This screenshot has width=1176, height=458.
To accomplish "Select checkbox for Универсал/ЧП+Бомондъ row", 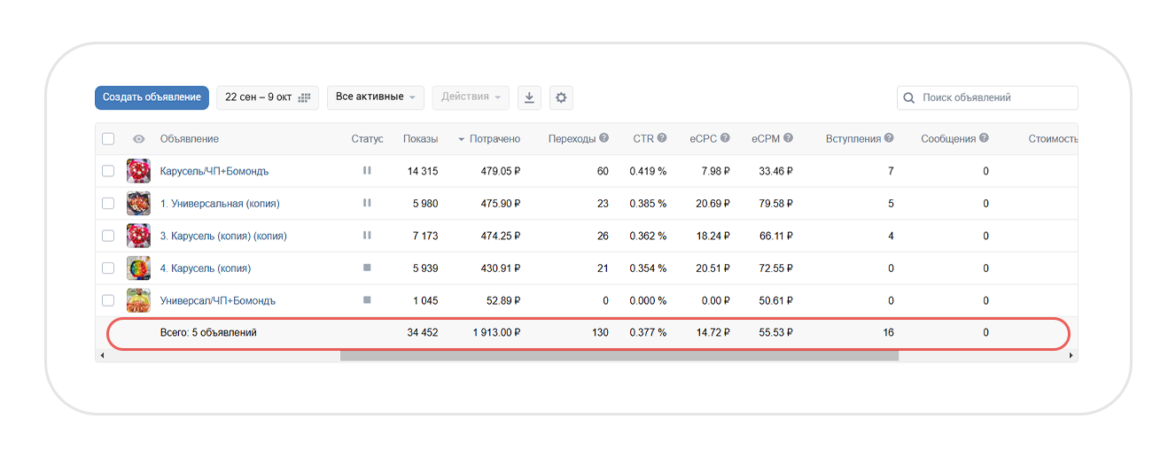I will point(108,300).
